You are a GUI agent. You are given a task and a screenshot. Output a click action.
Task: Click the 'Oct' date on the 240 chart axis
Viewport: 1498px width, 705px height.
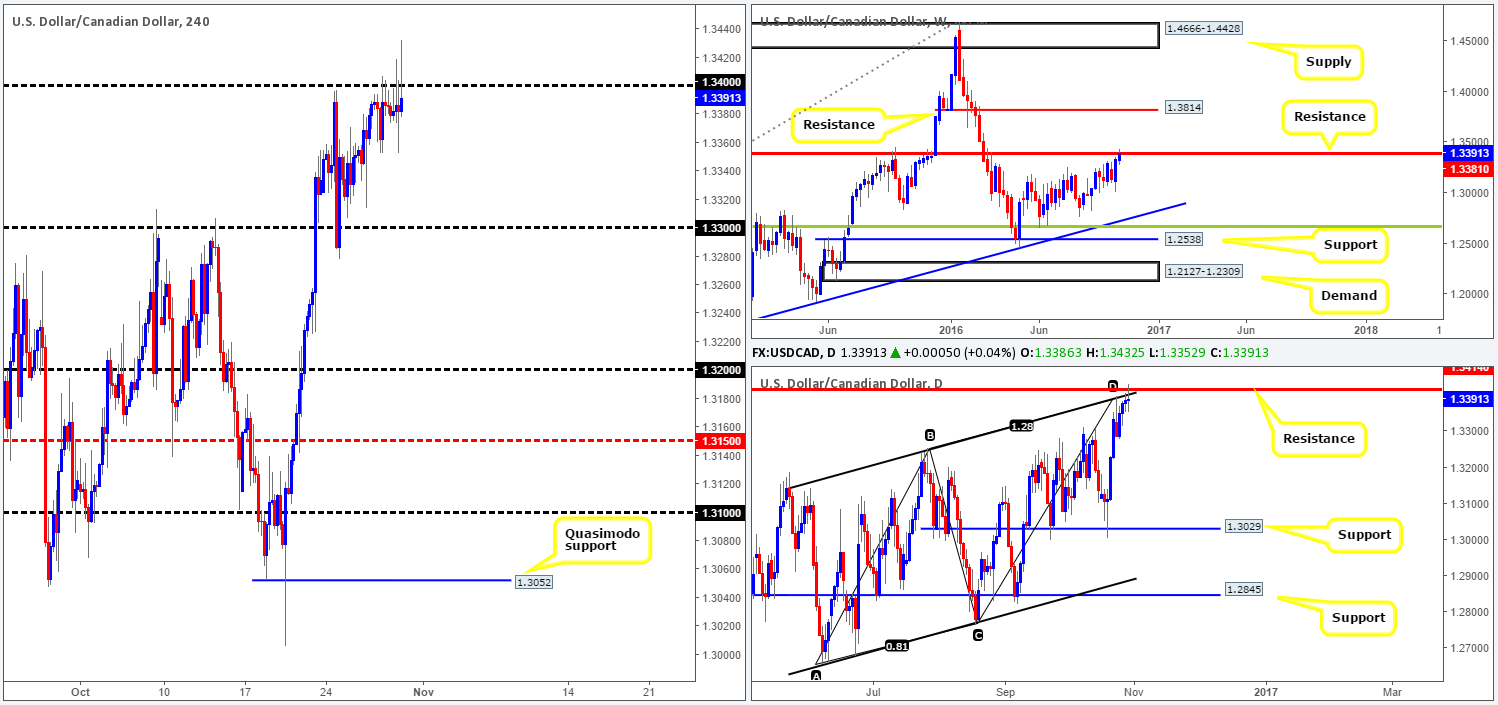81,691
